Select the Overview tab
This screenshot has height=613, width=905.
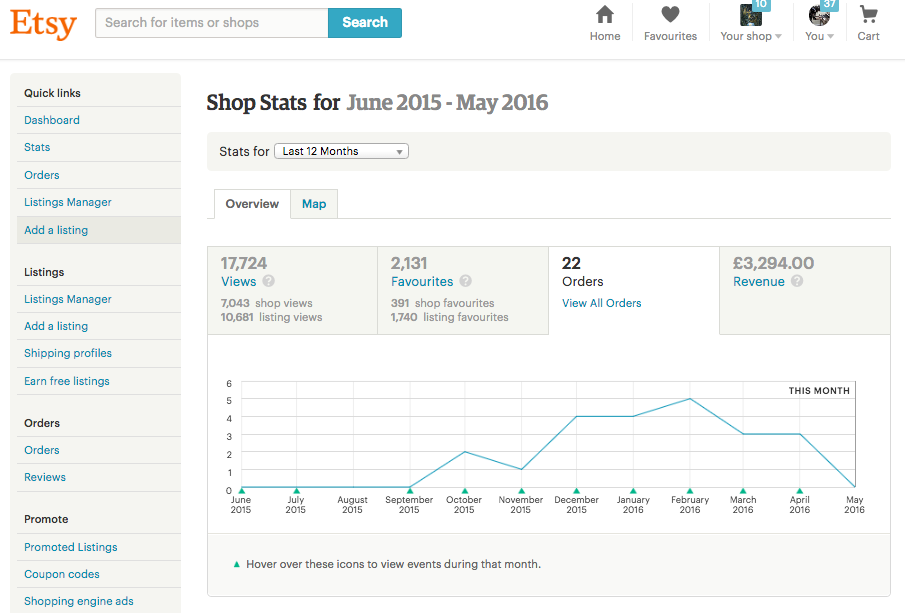(x=252, y=204)
